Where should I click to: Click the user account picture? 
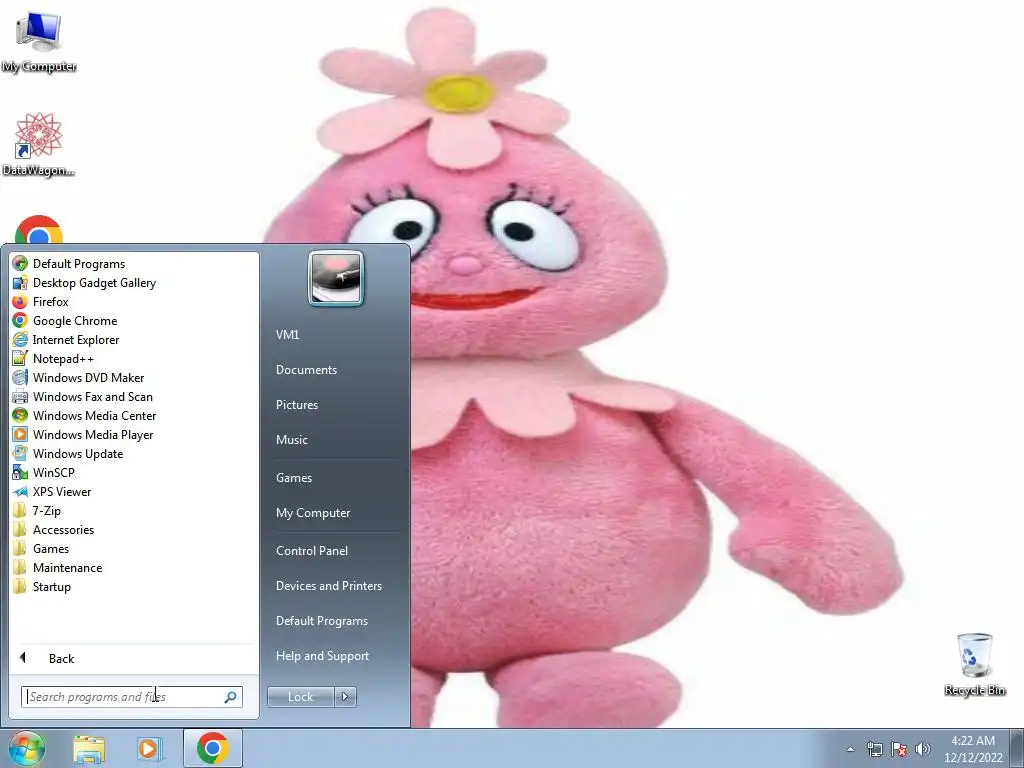coord(336,278)
